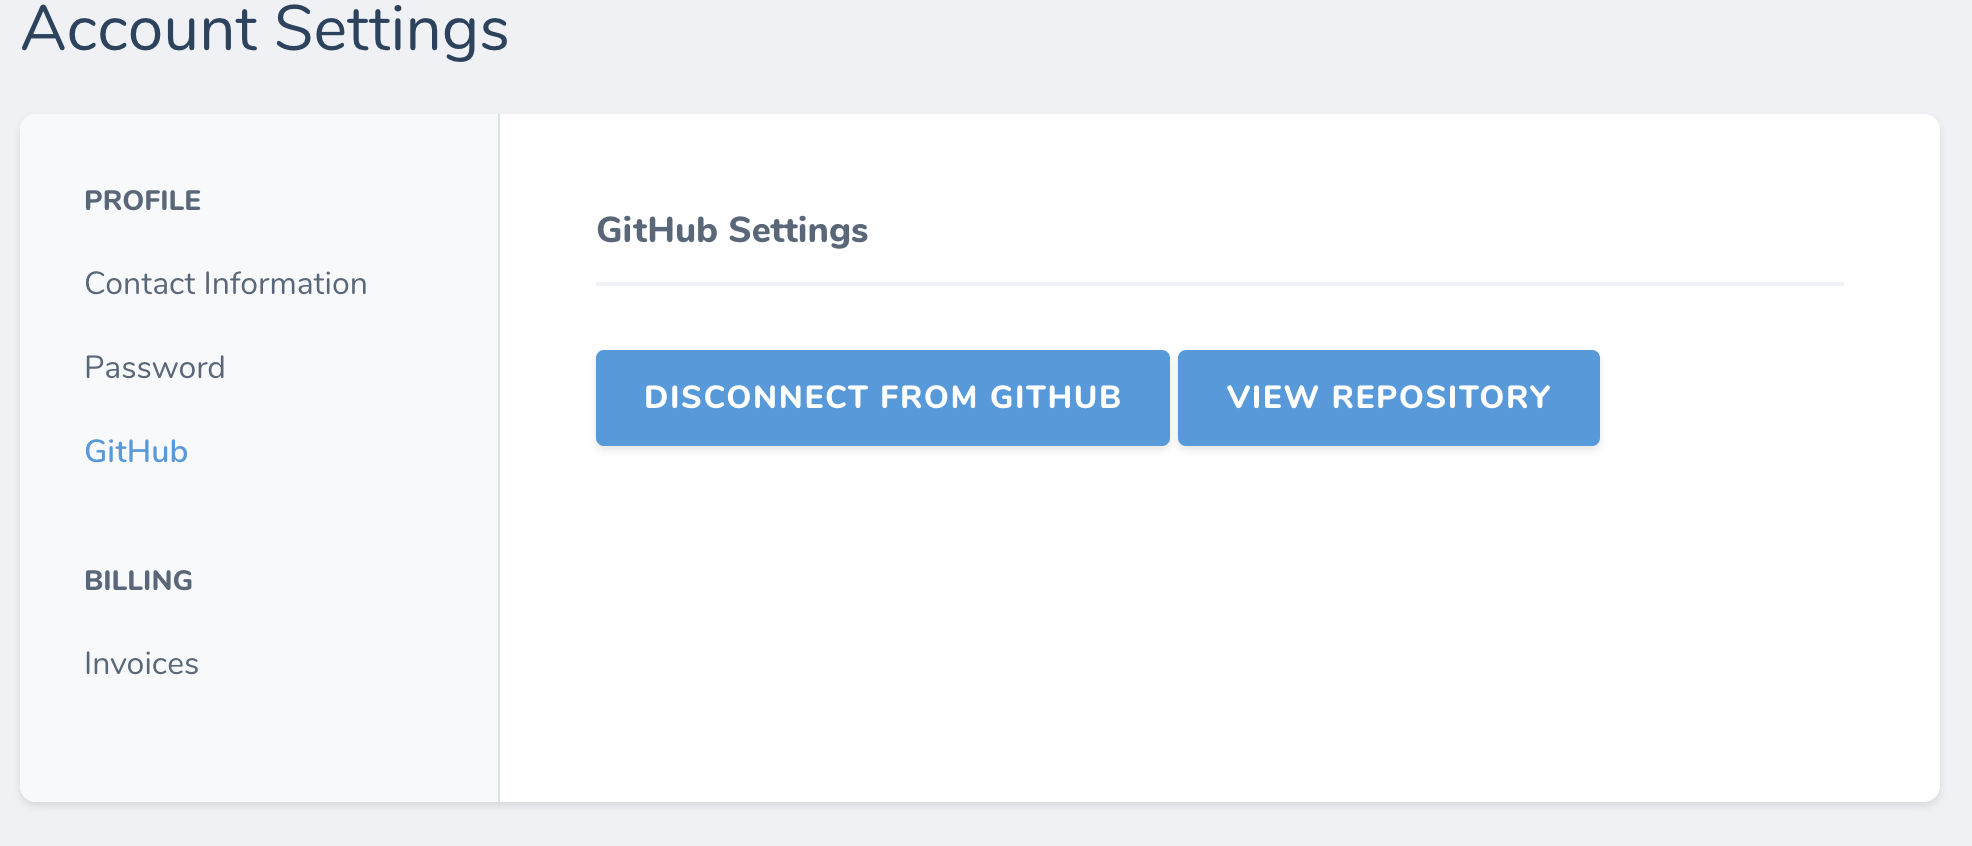View your connected GitHub repository

(x=1388, y=397)
